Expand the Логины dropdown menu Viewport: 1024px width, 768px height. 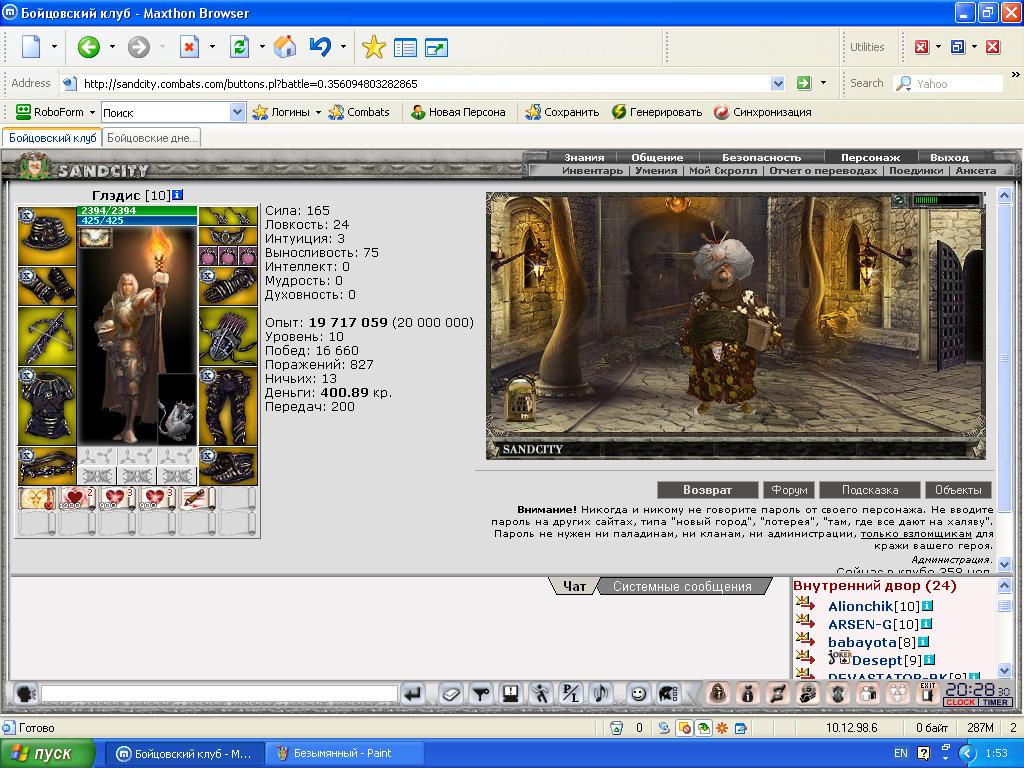click(318, 112)
